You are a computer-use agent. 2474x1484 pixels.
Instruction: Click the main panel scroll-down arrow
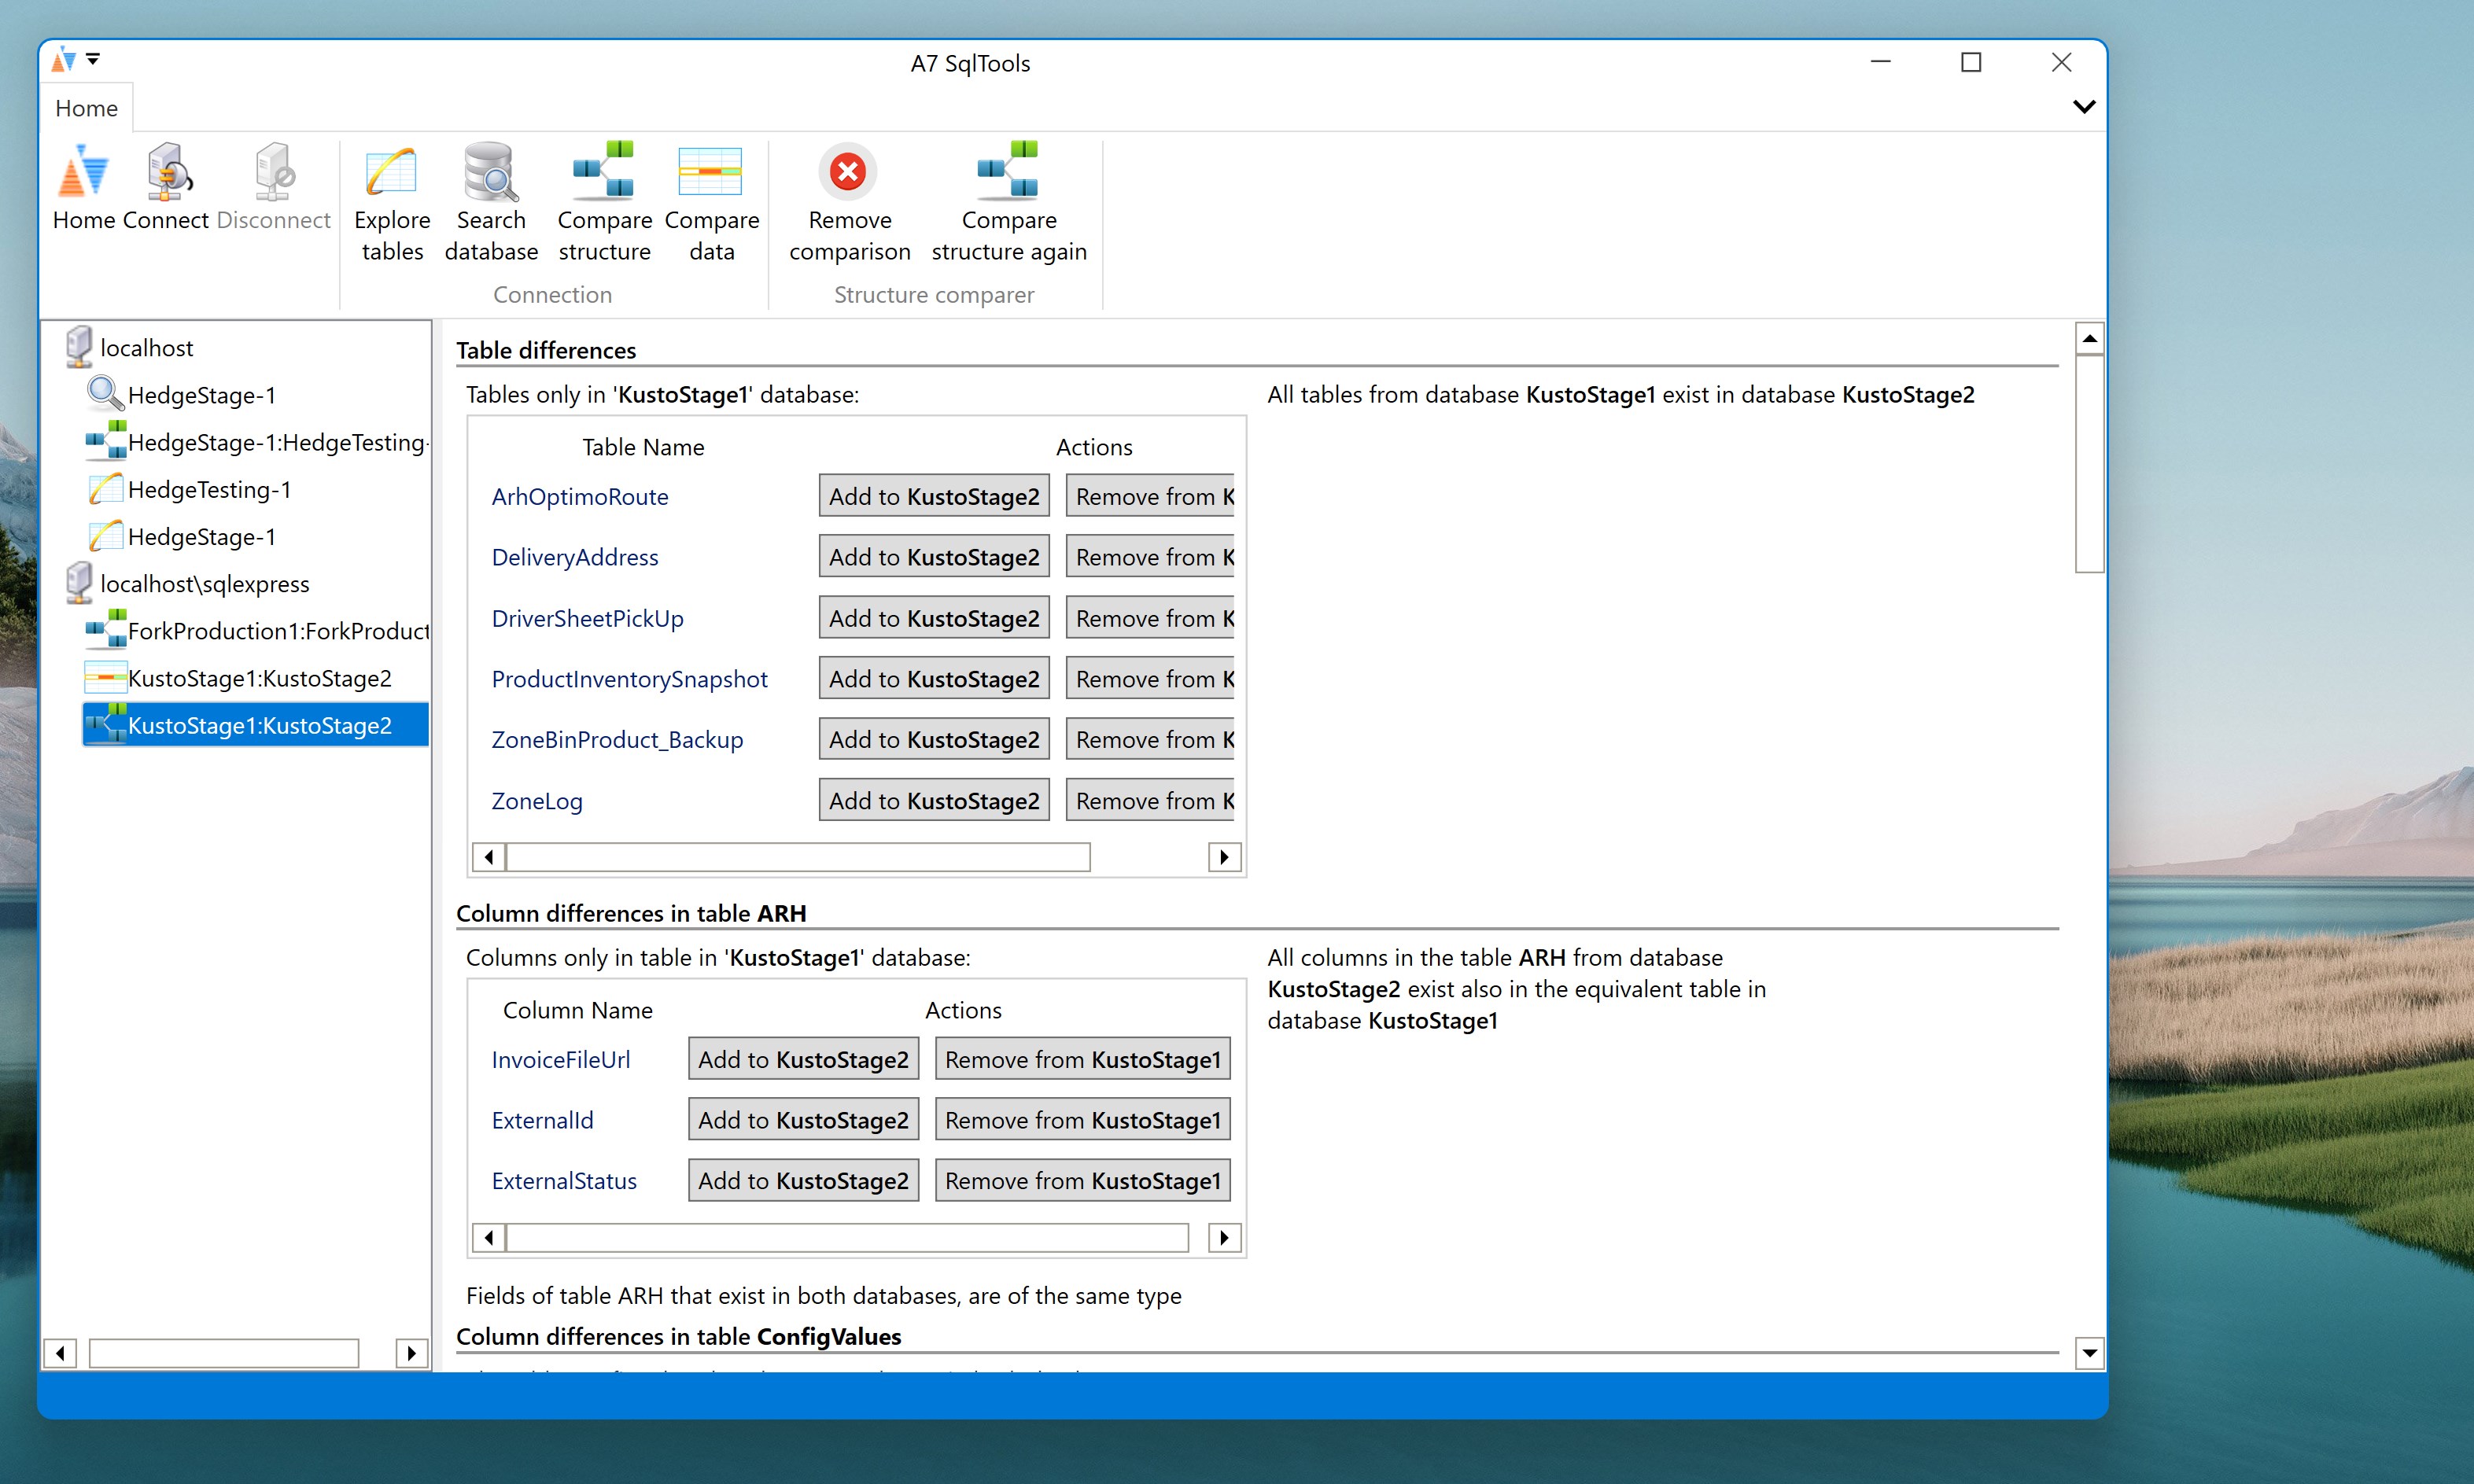[2089, 1353]
